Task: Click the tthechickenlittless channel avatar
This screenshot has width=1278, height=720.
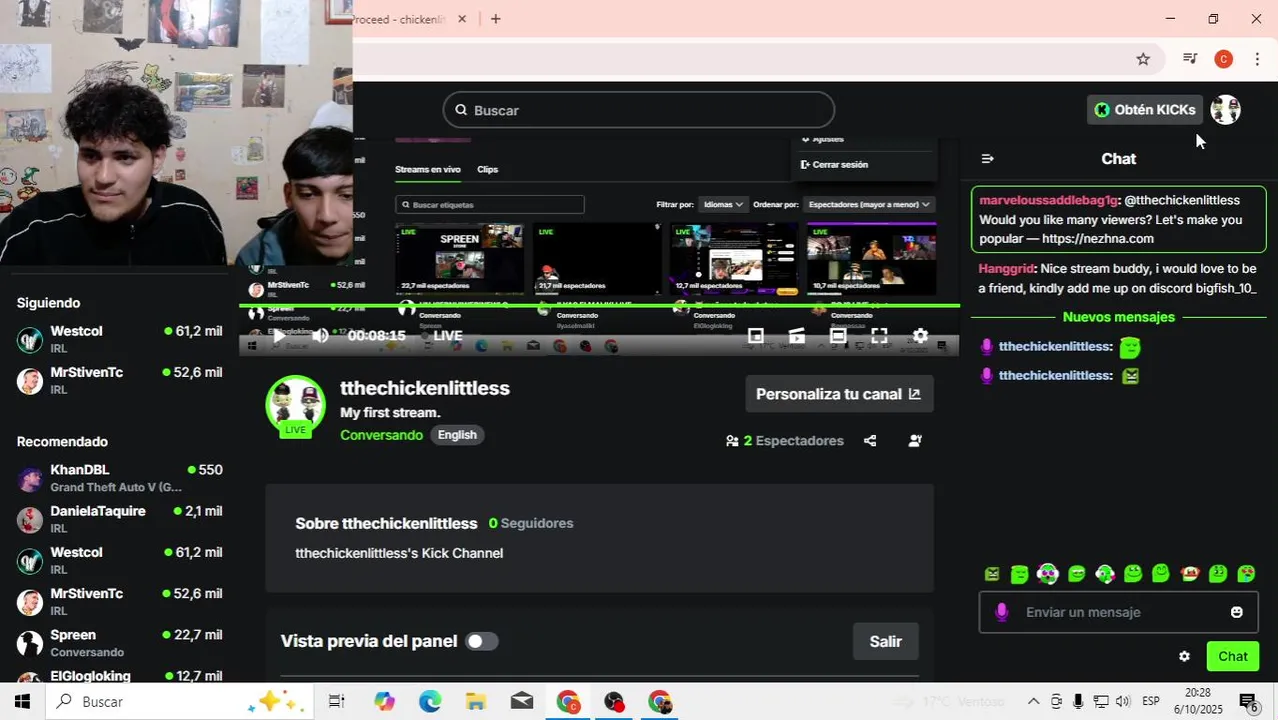Action: point(295,405)
